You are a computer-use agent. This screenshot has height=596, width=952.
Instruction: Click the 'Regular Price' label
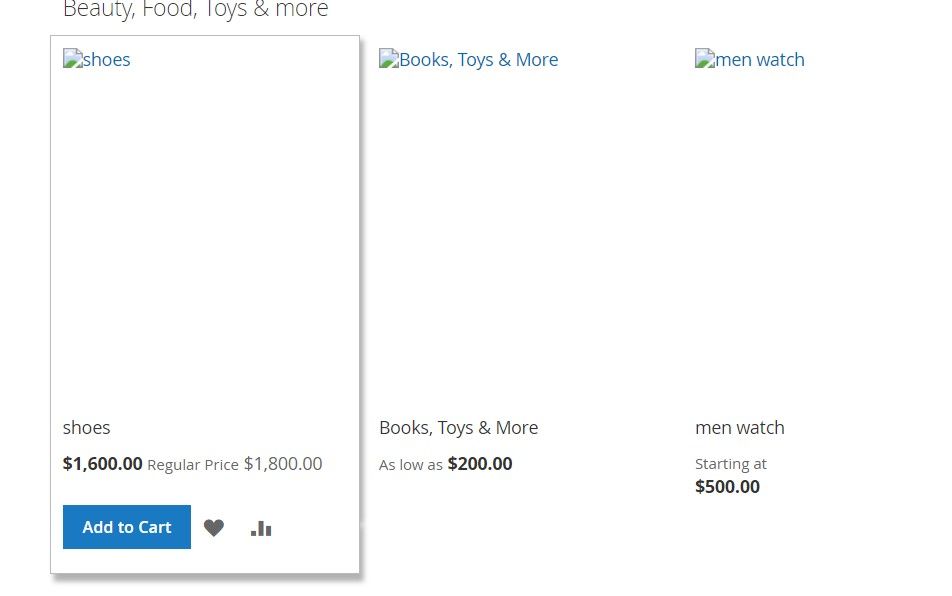click(193, 465)
